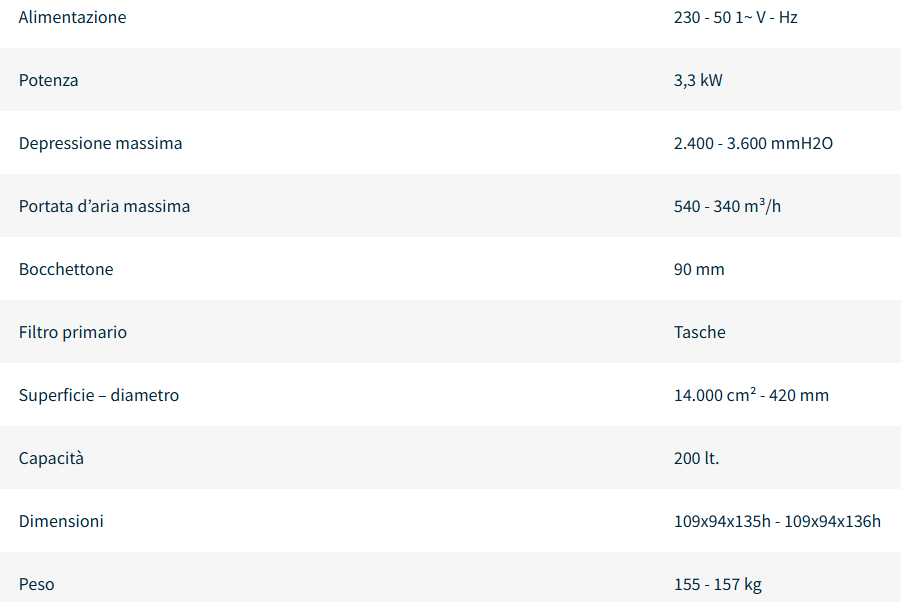Click the Capacità row label
901x602 pixels.
[x=51, y=459]
